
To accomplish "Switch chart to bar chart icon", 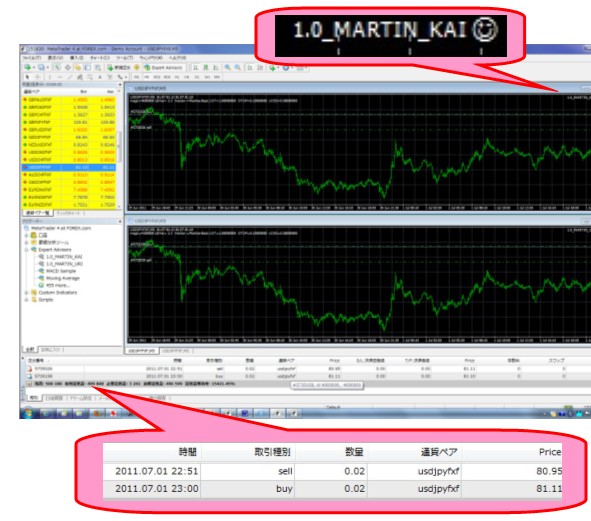I will [195, 67].
